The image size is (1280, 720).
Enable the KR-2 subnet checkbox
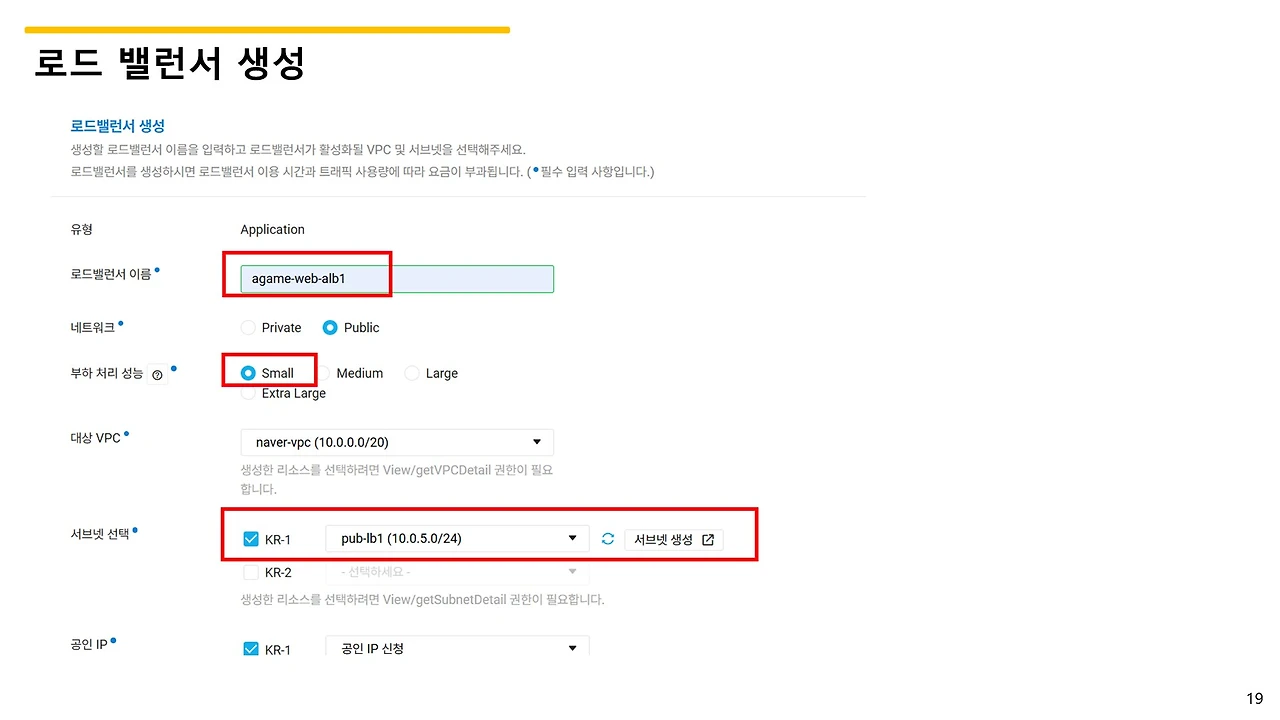pyautogui.click(x=251, y=571)
